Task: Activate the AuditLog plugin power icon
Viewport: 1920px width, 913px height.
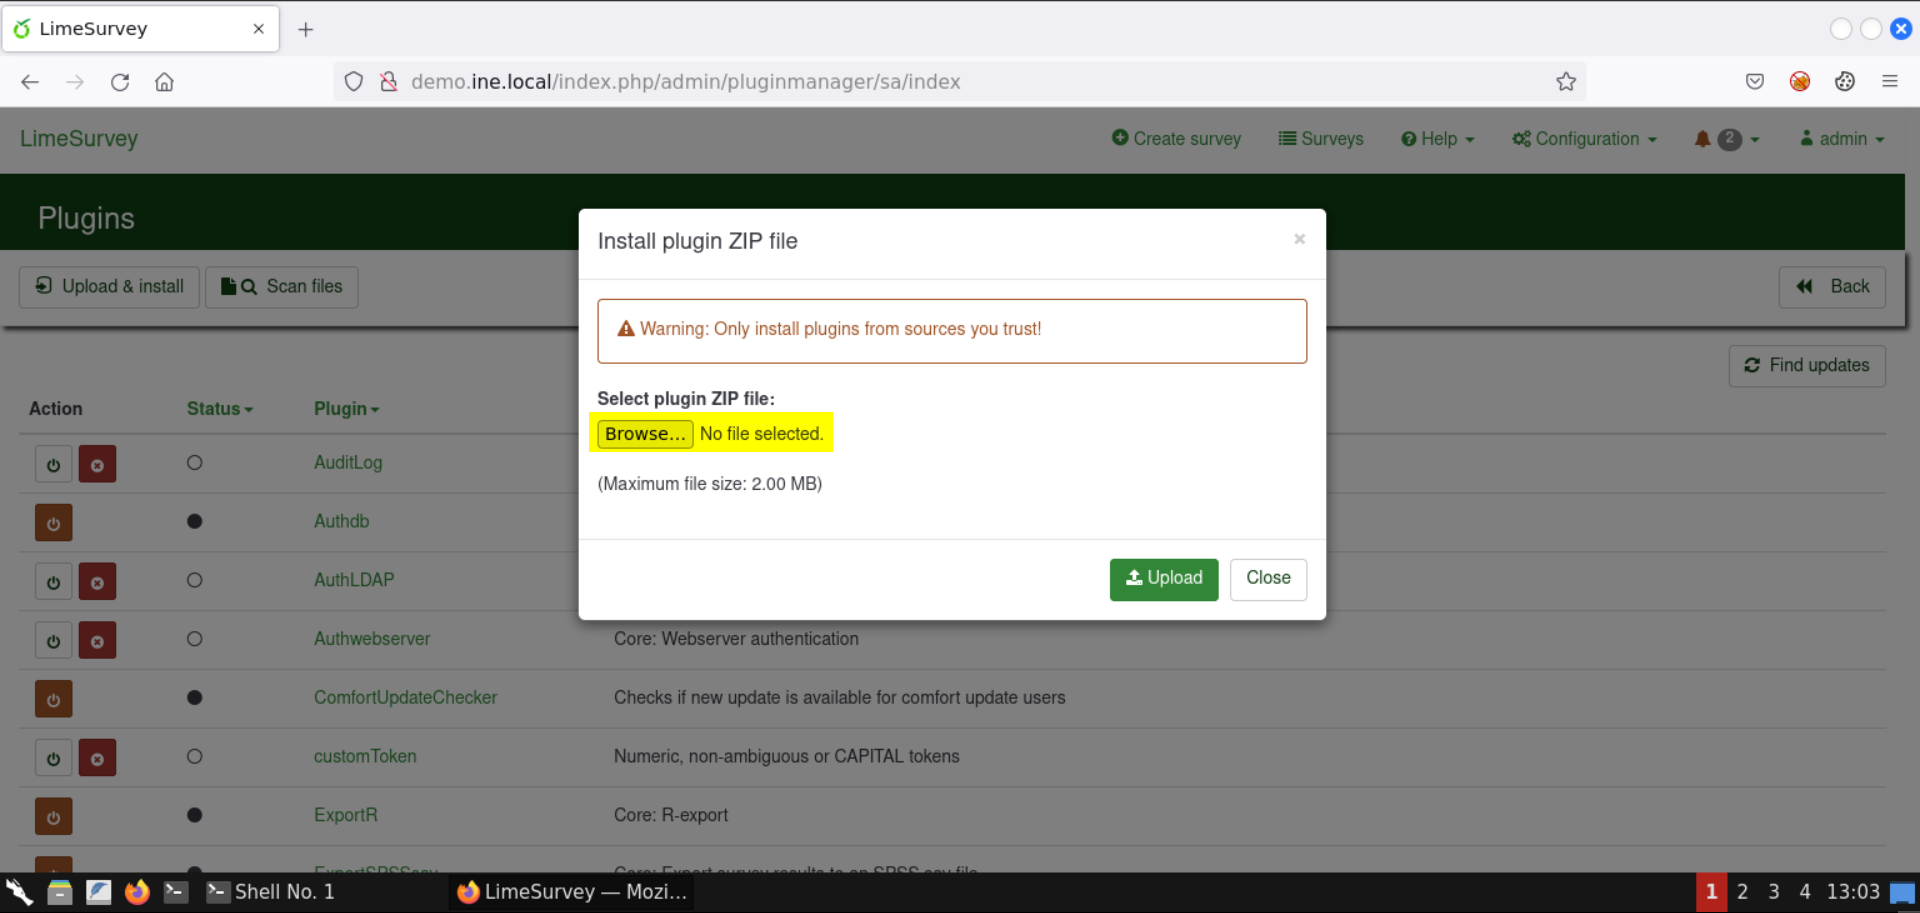Action: (x=54, y=465)
